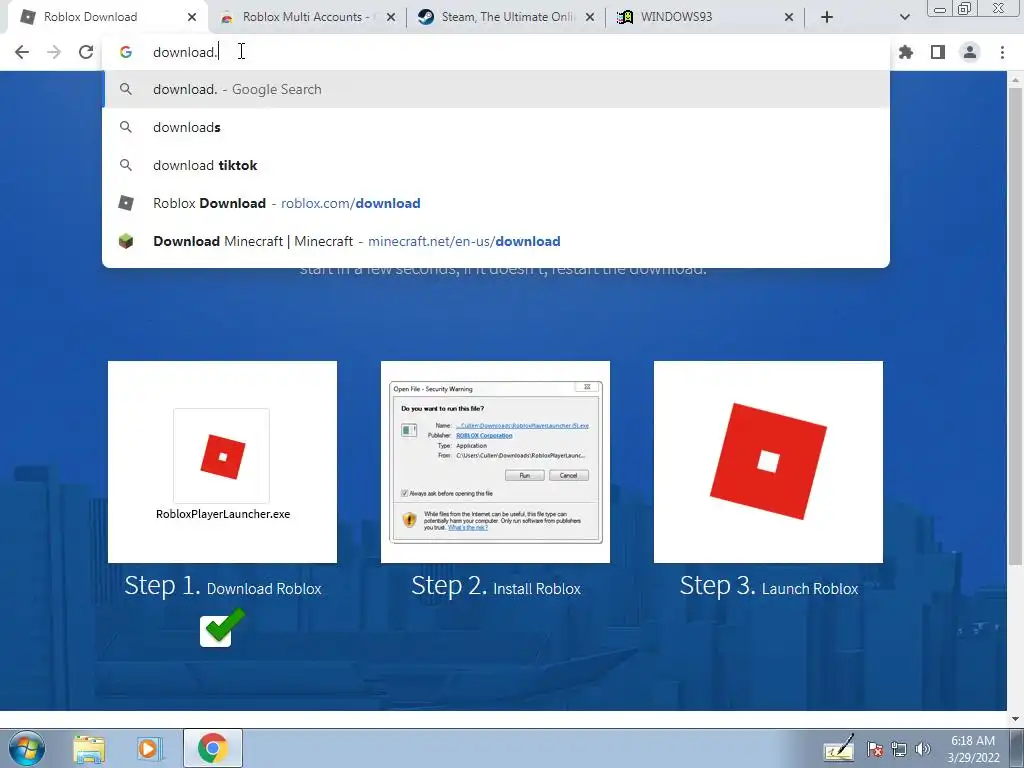1024x768 pixels.
Task: Open the Windows Start menu orb
Action: (x=27, y=748)
